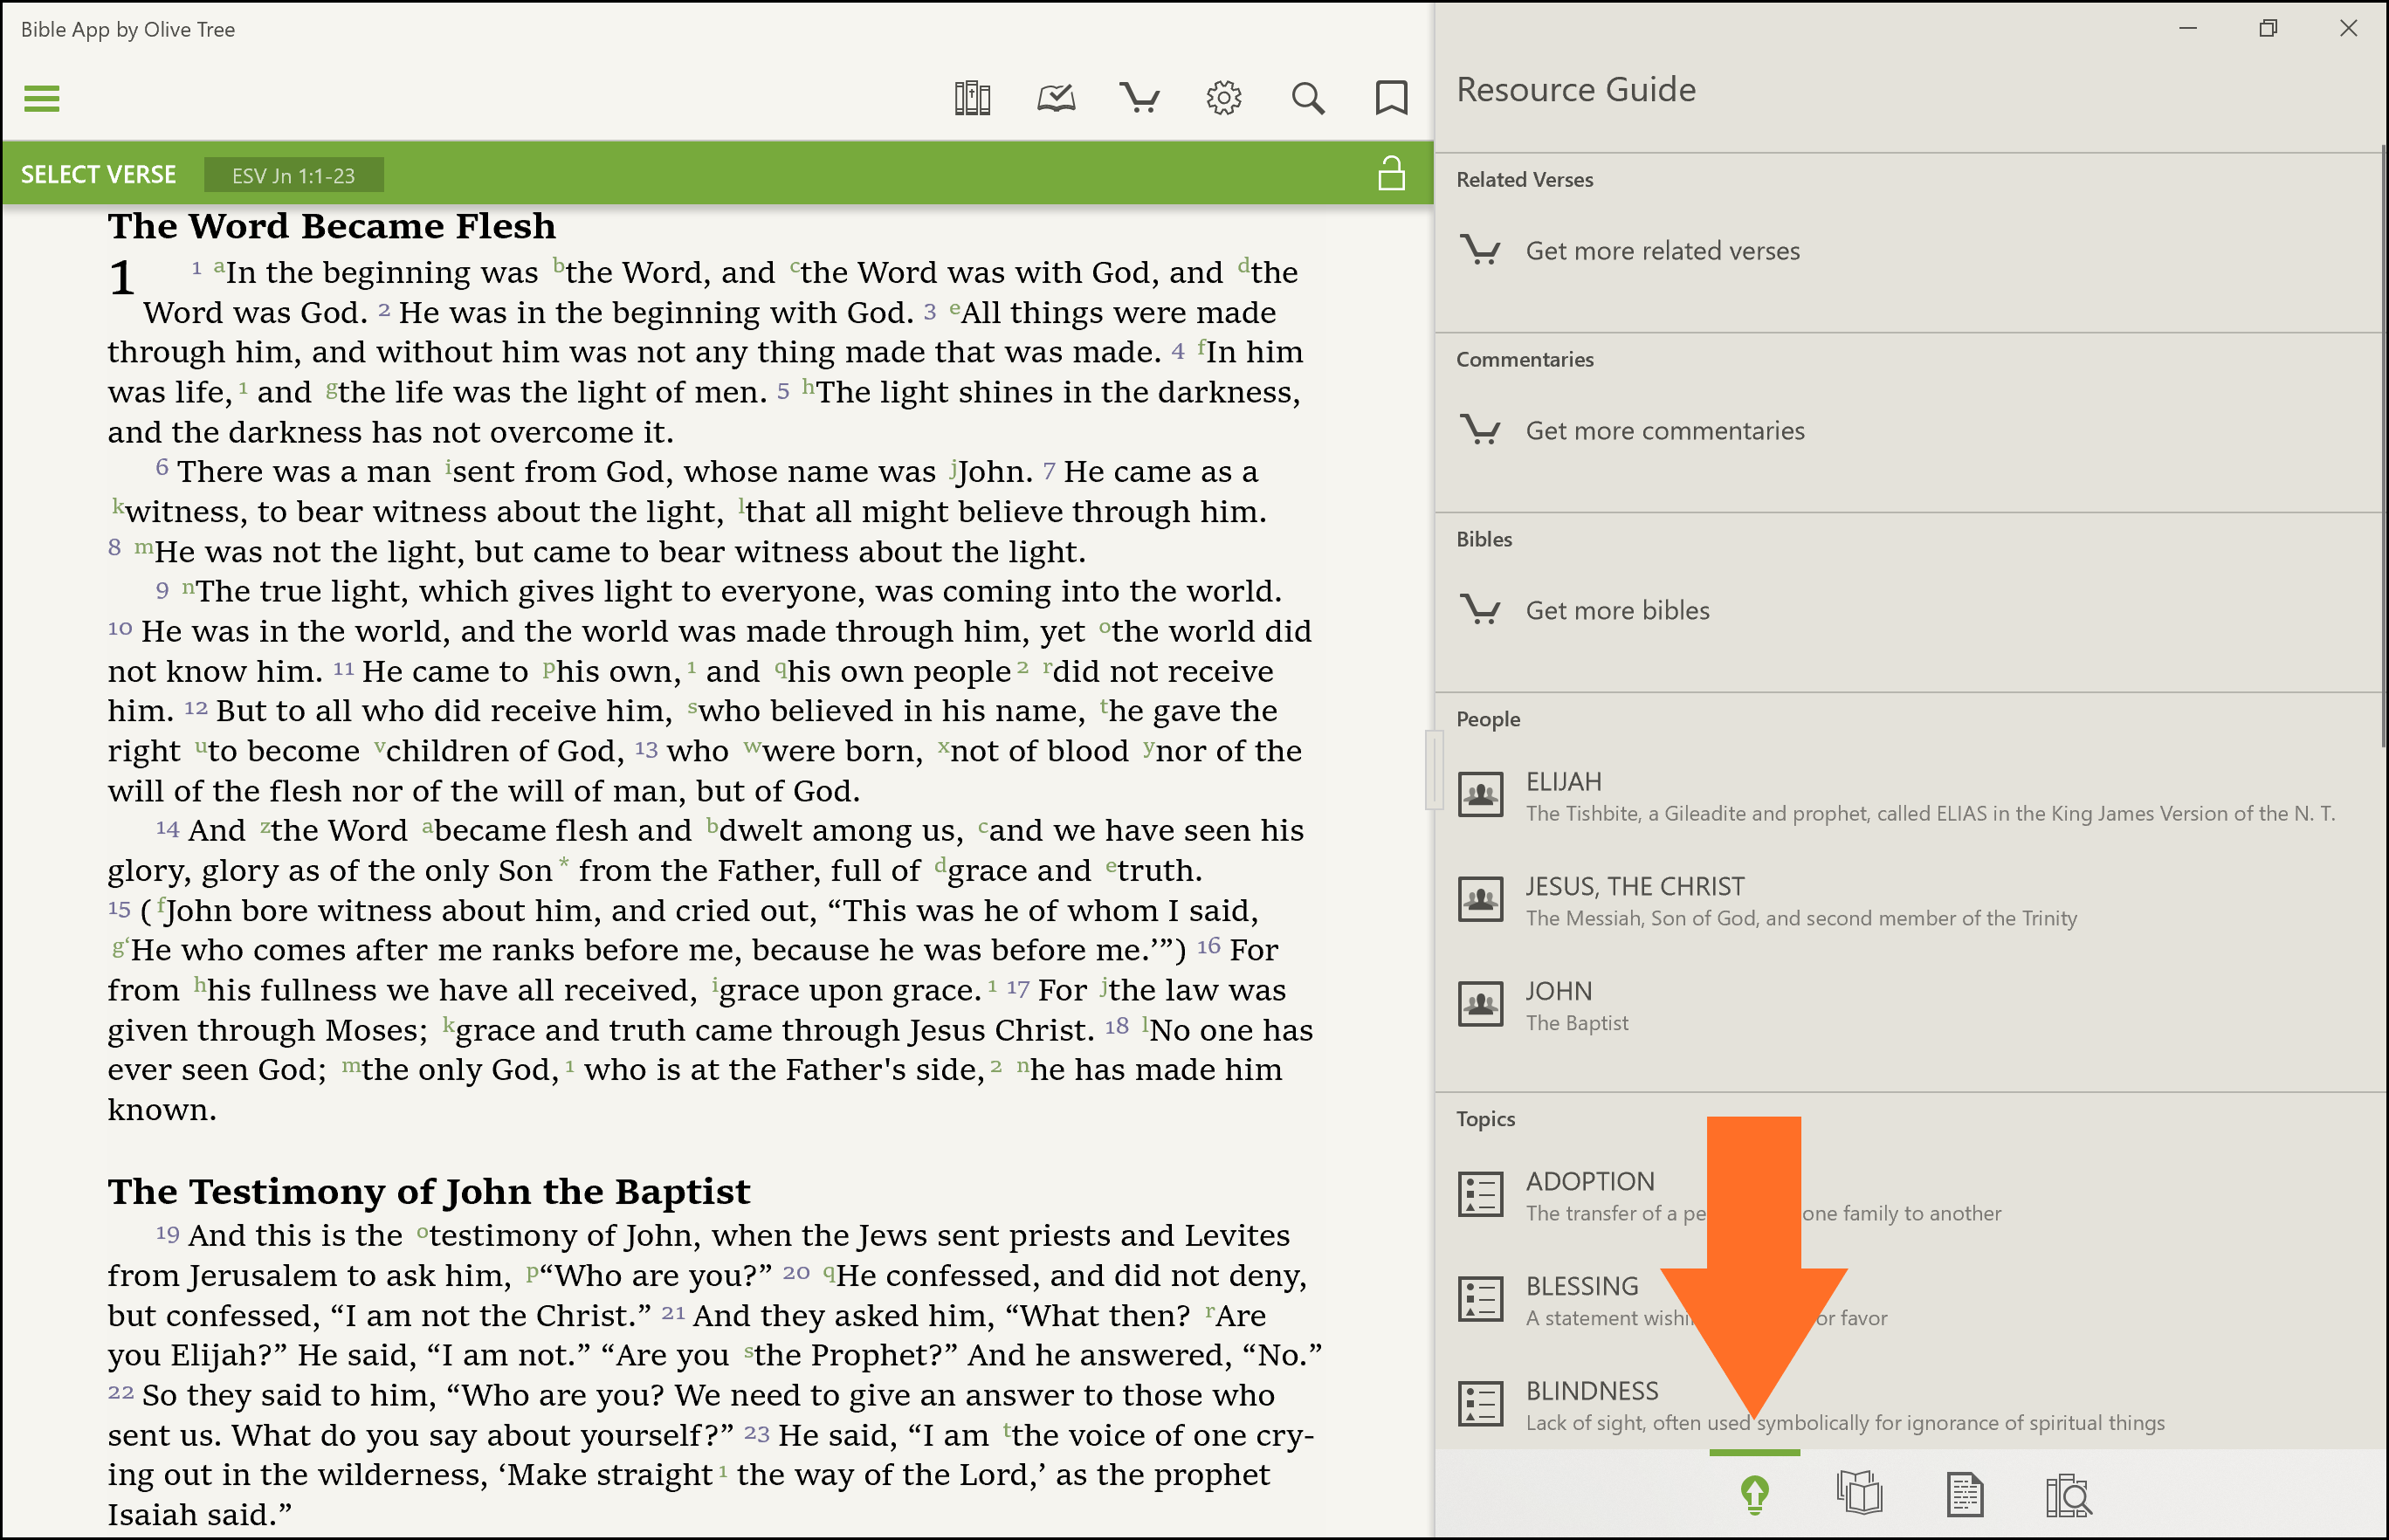
Task: Click the Resource Guide panel scrollbar
Action: click(x=2384, y=445)
